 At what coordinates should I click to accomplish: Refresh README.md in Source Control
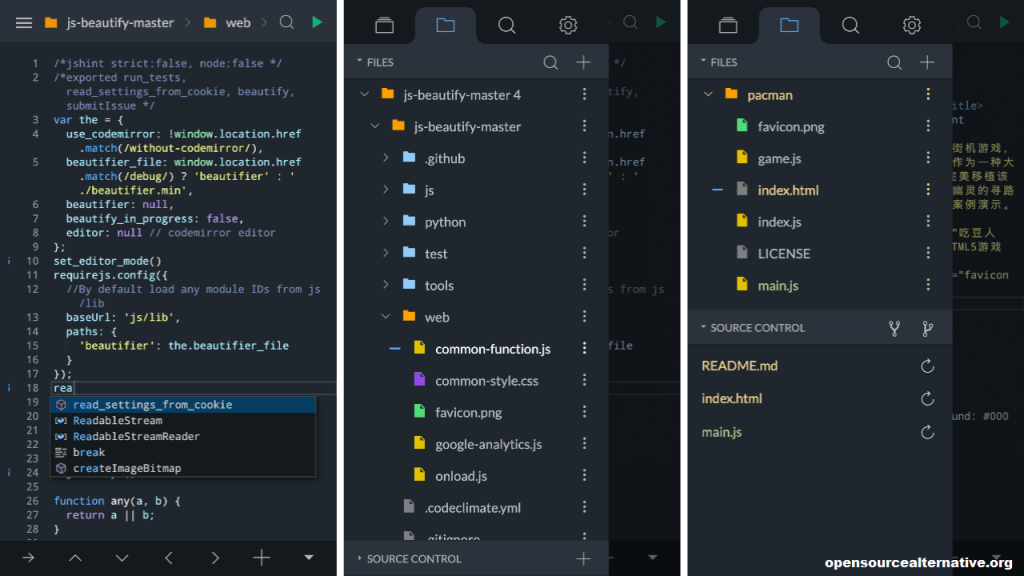(928, 366)
